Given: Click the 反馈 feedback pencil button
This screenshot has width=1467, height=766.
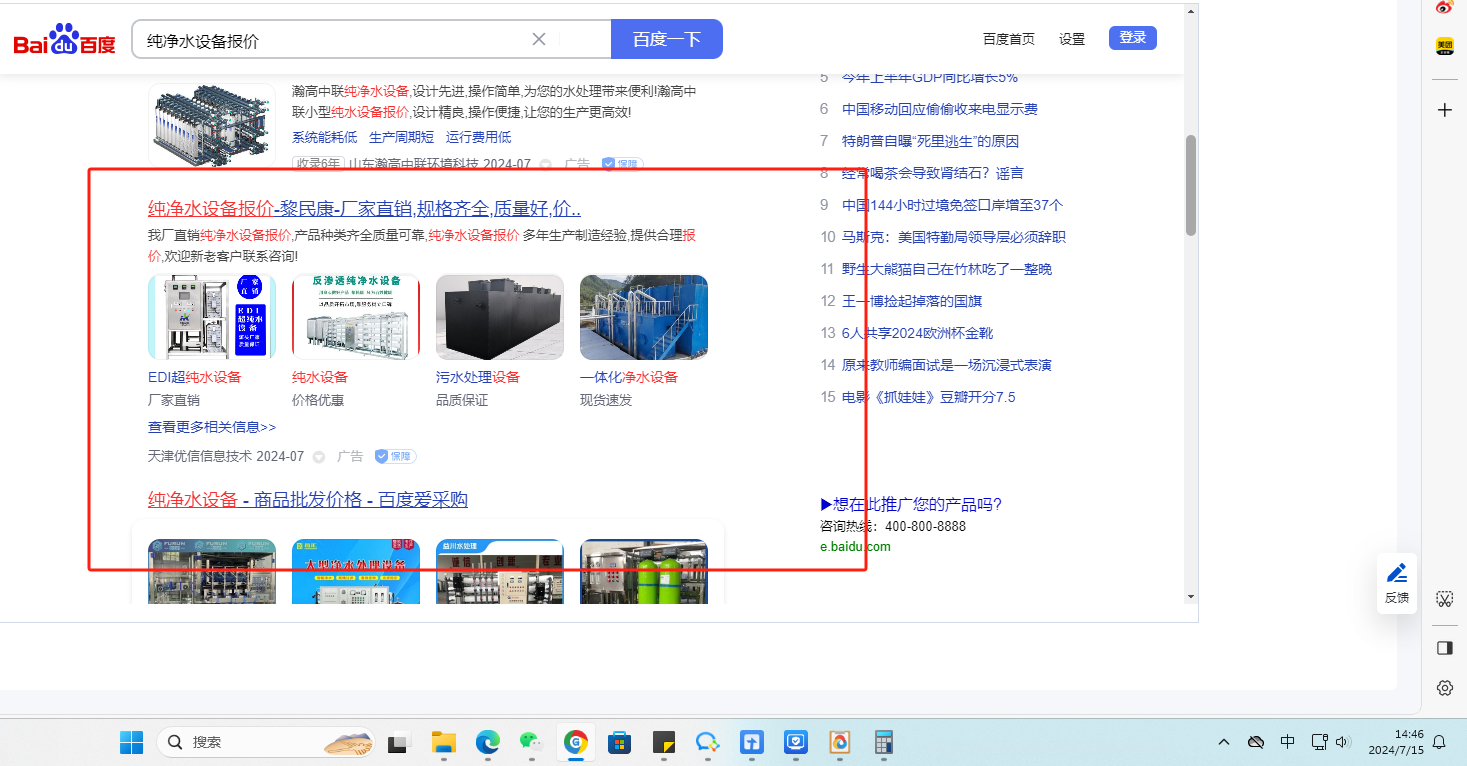Looking at the screenshot, I should point(1397,583).
